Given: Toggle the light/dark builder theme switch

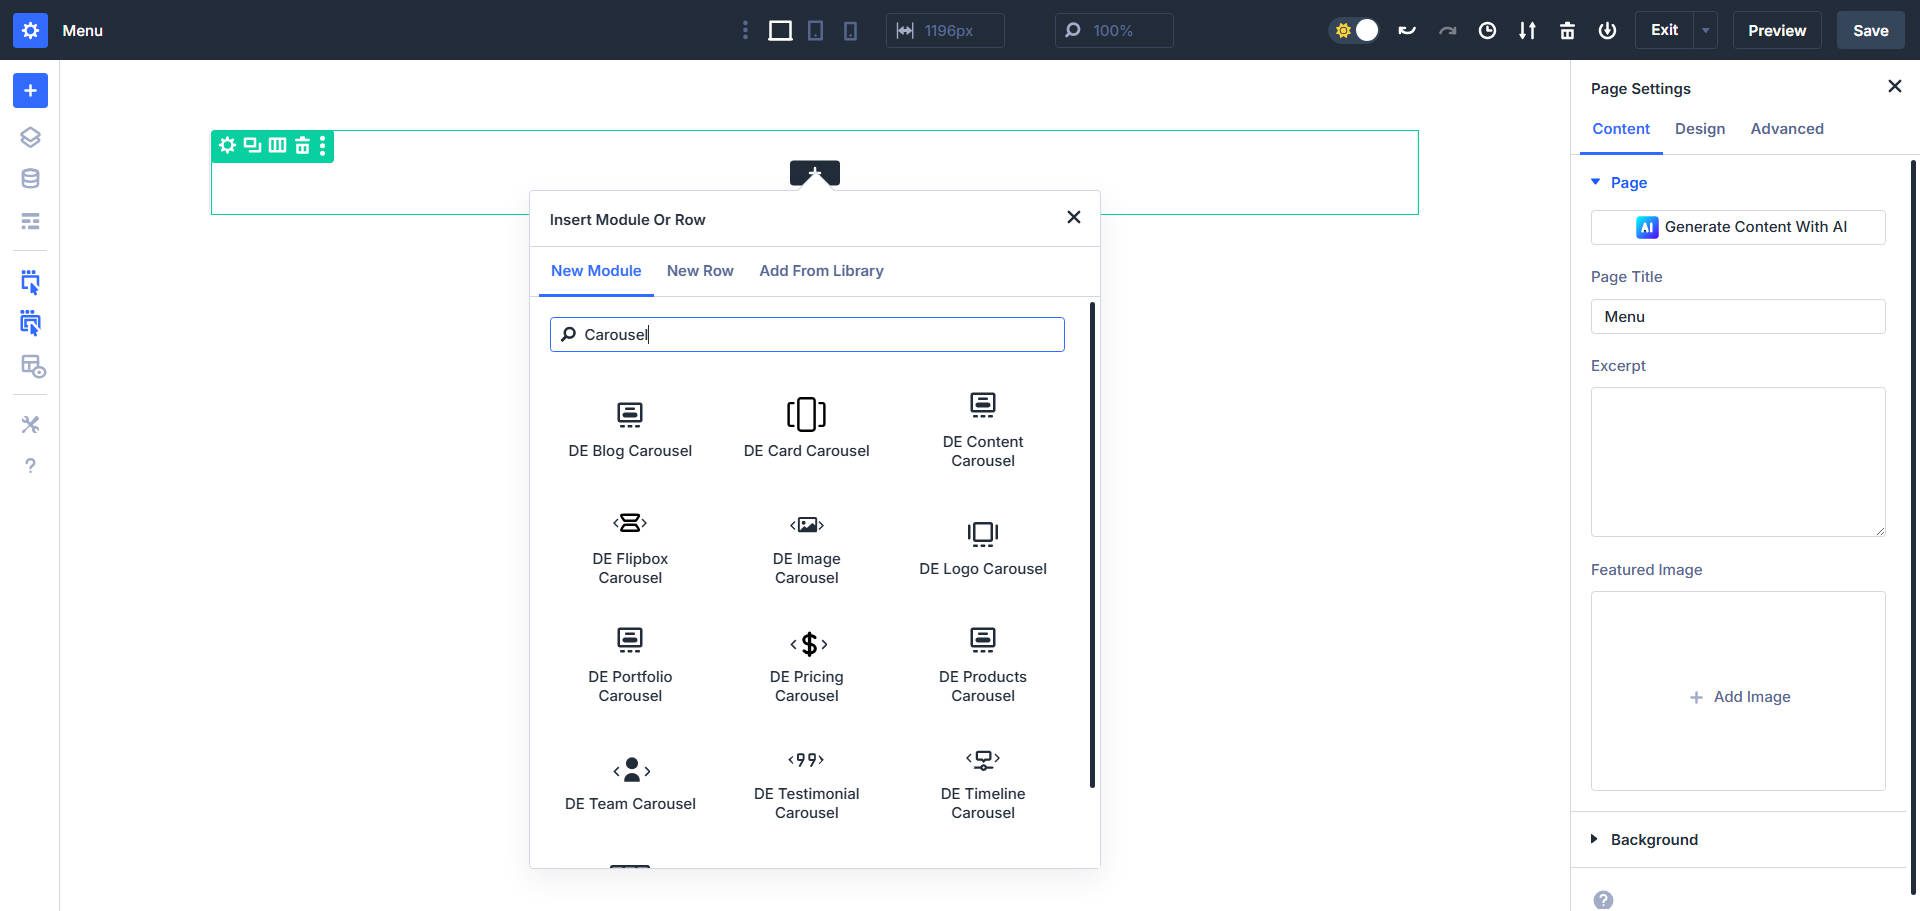Looking at the screenshot, I should 1354,30.
